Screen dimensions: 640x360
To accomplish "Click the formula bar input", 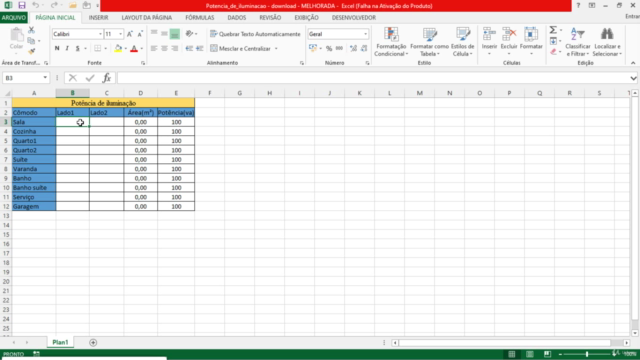I will coord(373,78).
